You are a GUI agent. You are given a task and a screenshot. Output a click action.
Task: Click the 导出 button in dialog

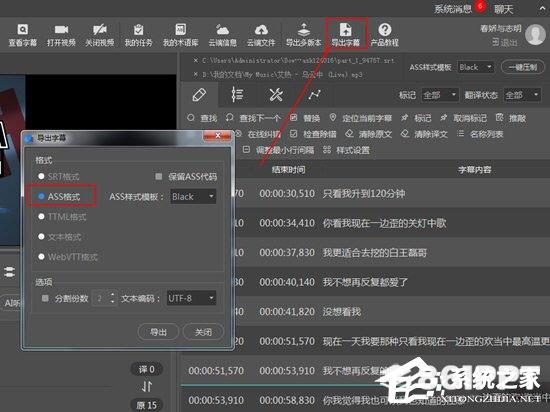pos(158,332)
